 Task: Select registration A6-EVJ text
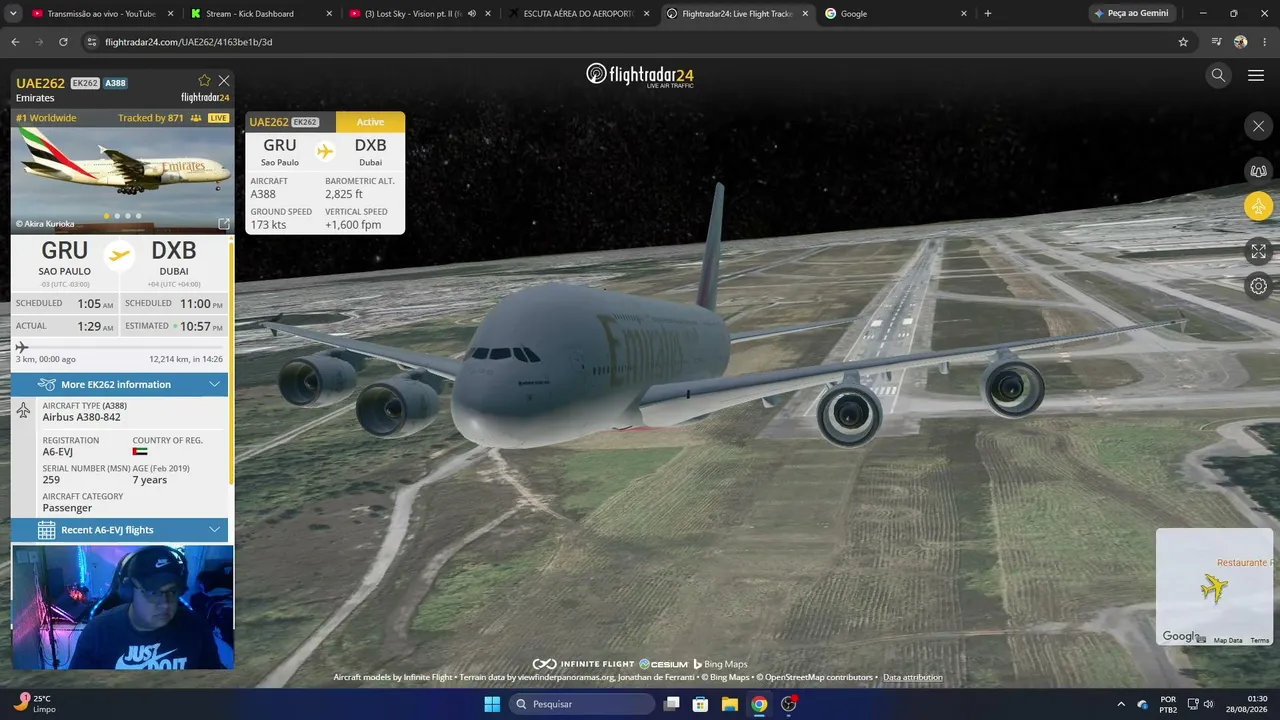click(x=58, y=452)
